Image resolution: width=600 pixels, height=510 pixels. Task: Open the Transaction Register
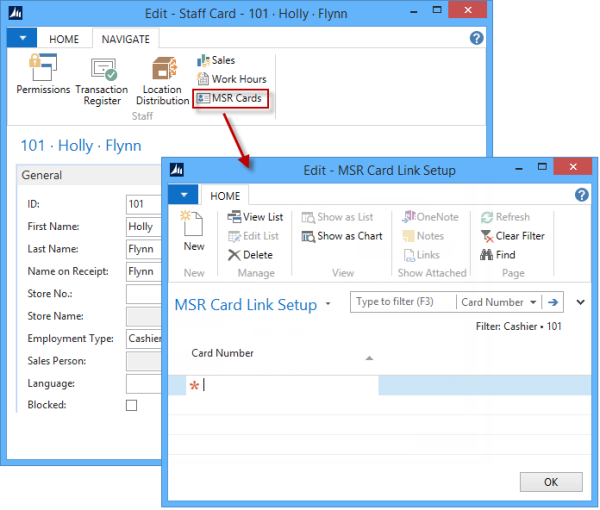tap(103, 79)
